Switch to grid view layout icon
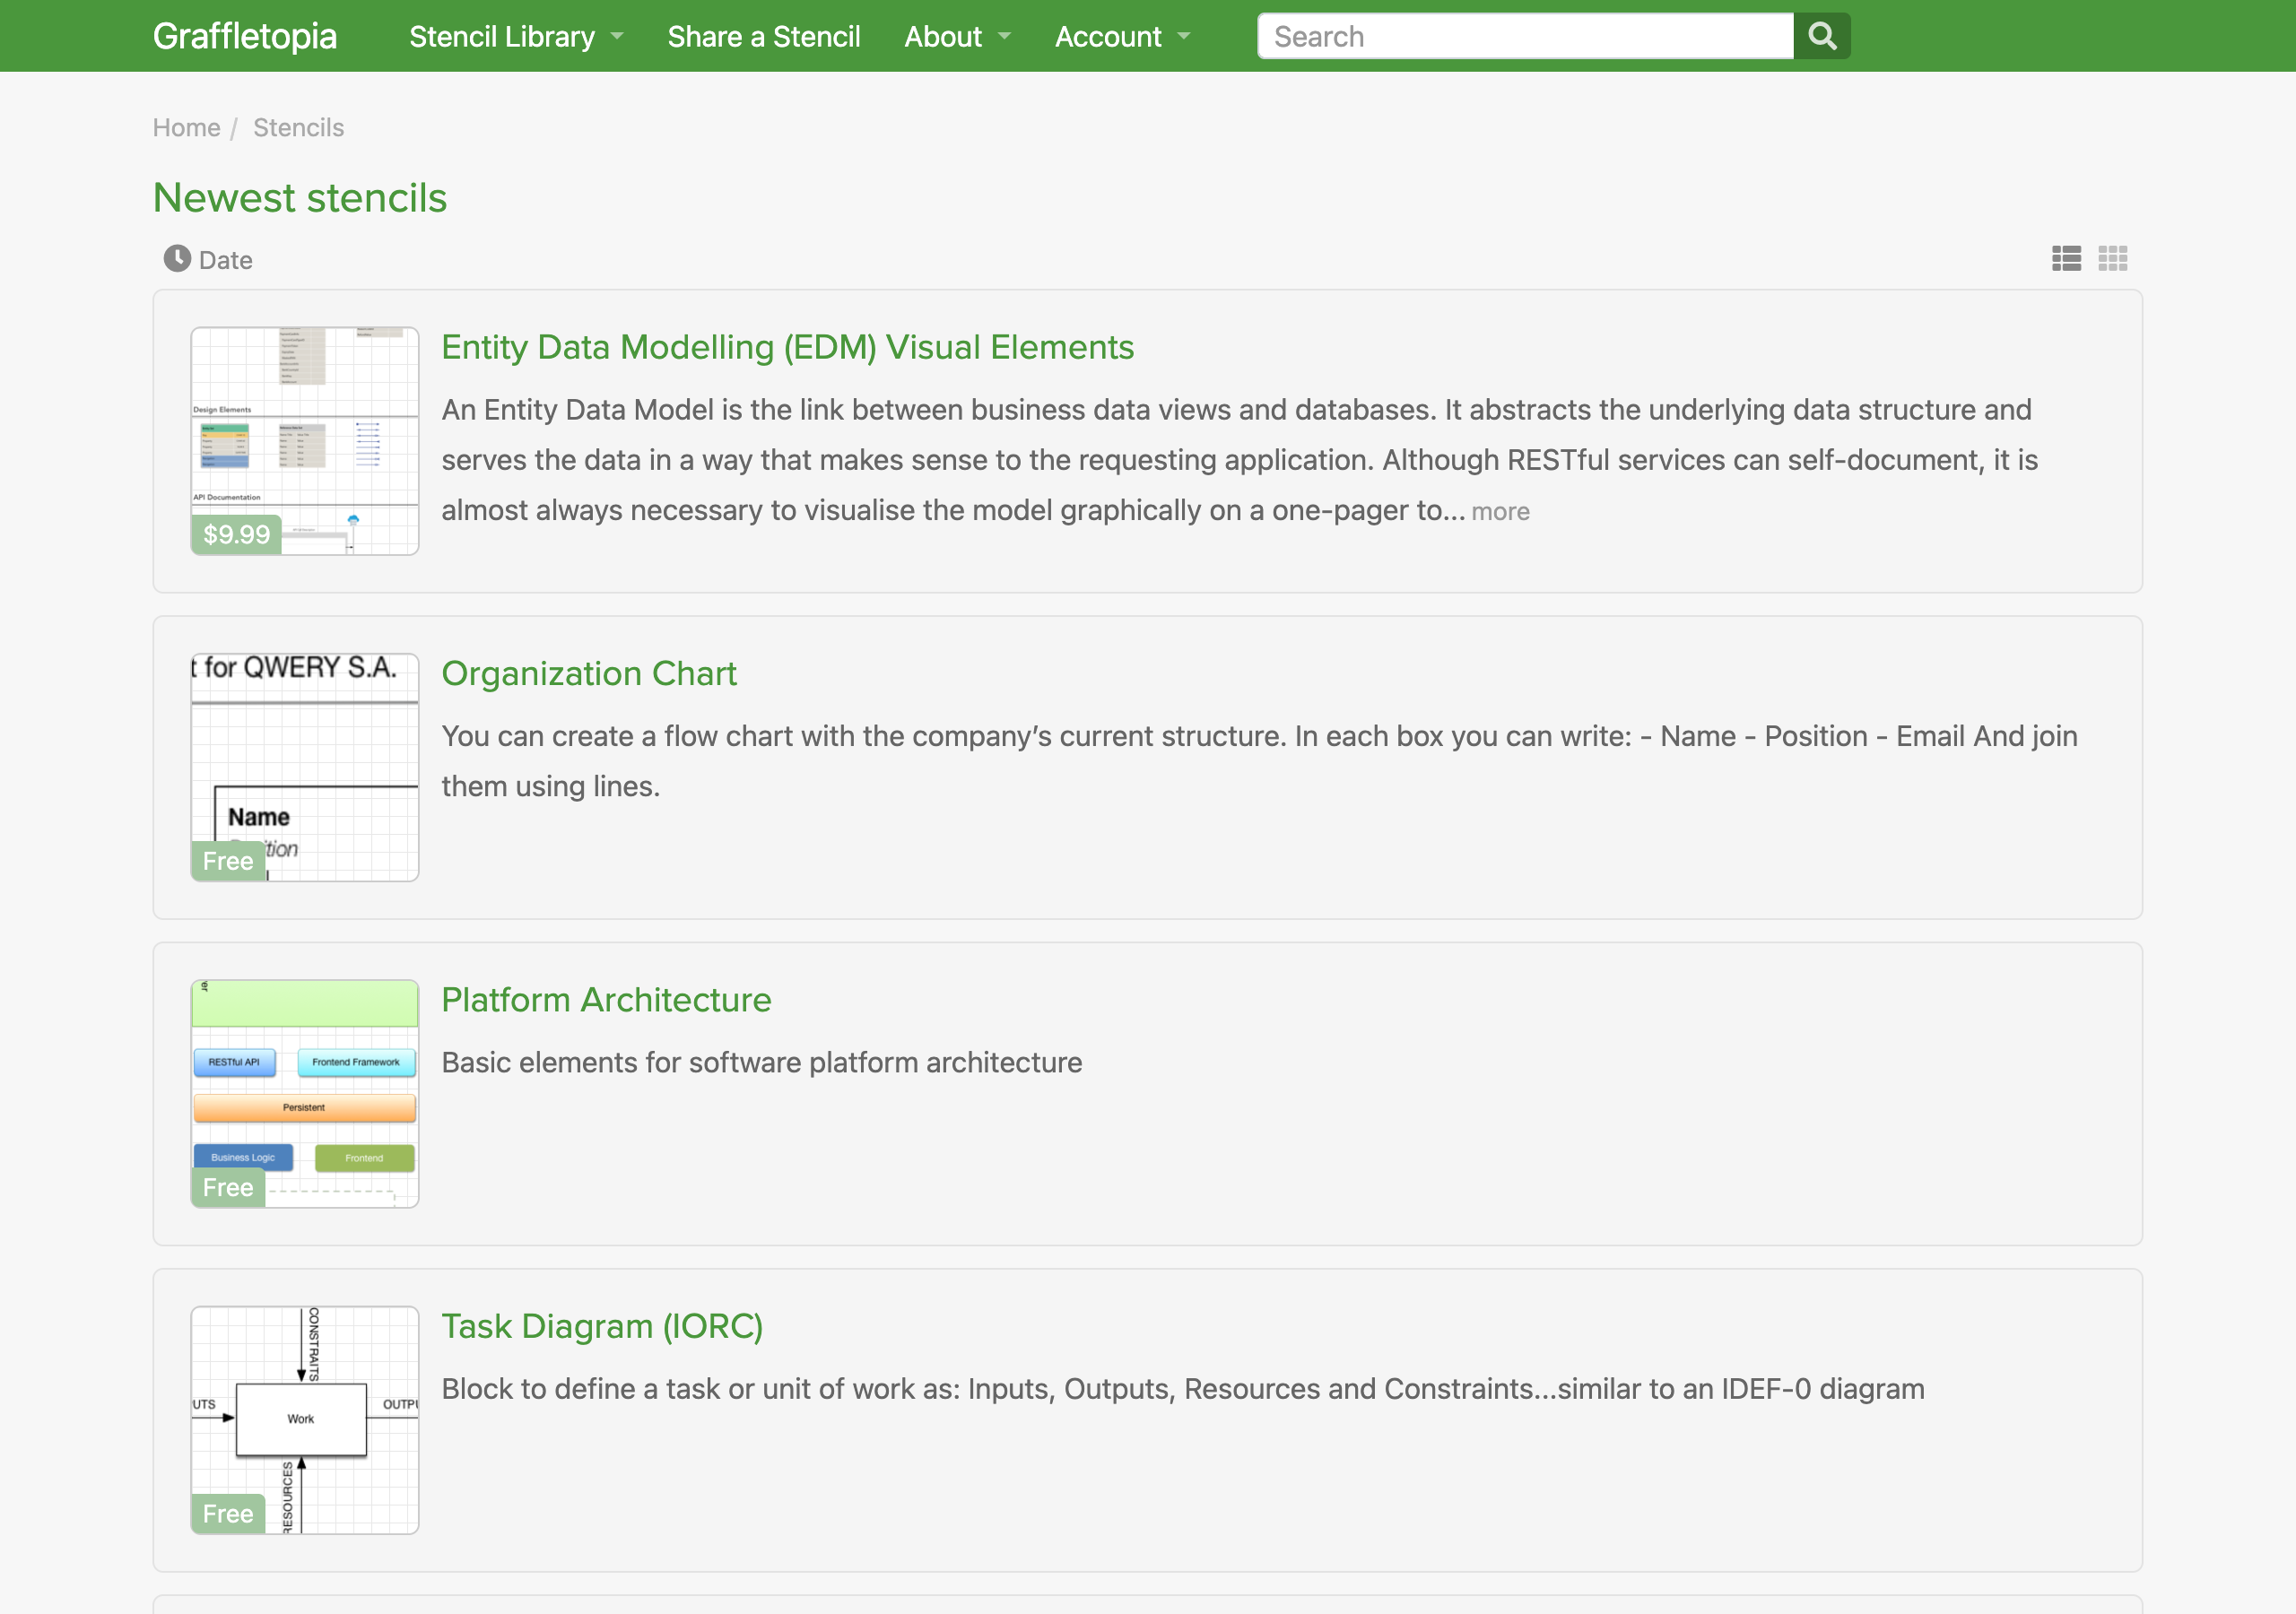2296x1614 pixels. (2112, 259)
